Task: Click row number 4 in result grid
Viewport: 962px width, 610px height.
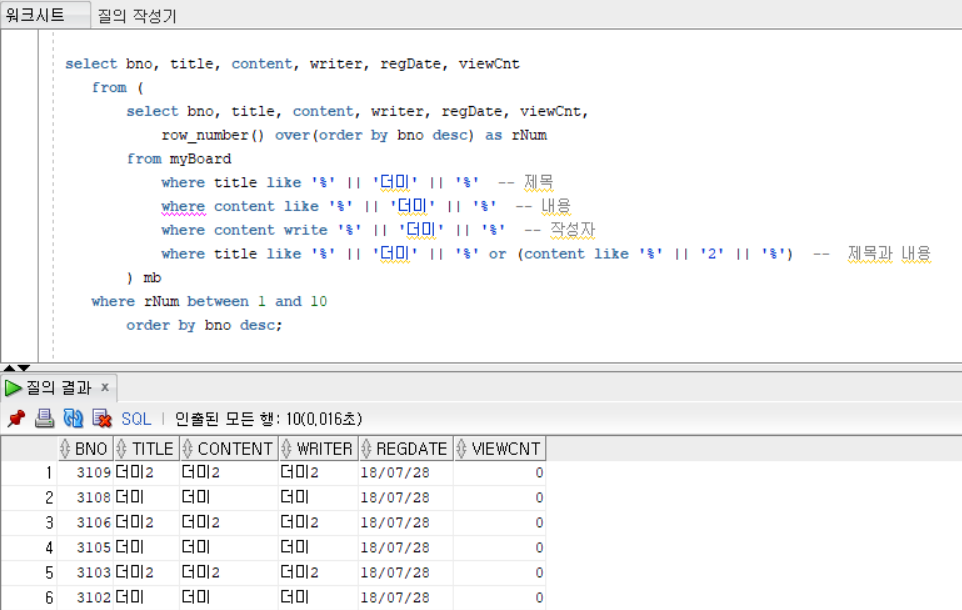Action: [29, 547]
